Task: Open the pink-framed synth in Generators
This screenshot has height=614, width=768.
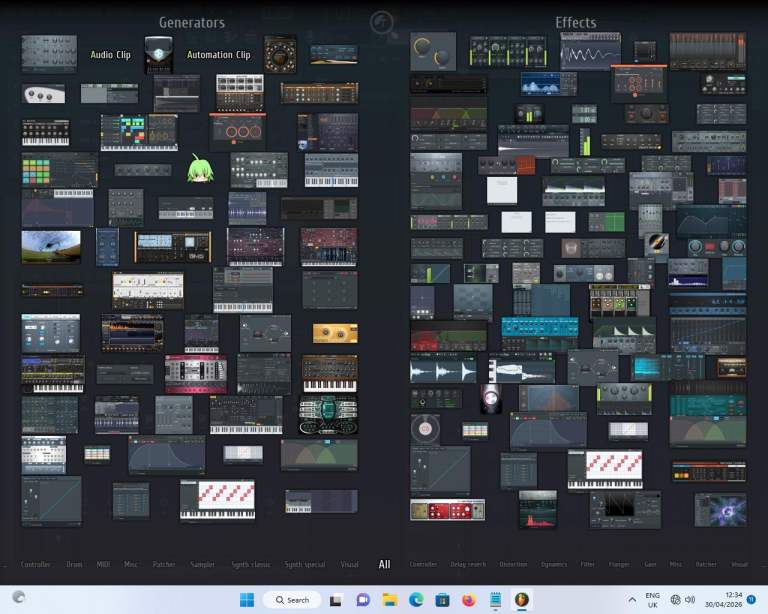Action: pyautogui.click(x=195, y=373)
